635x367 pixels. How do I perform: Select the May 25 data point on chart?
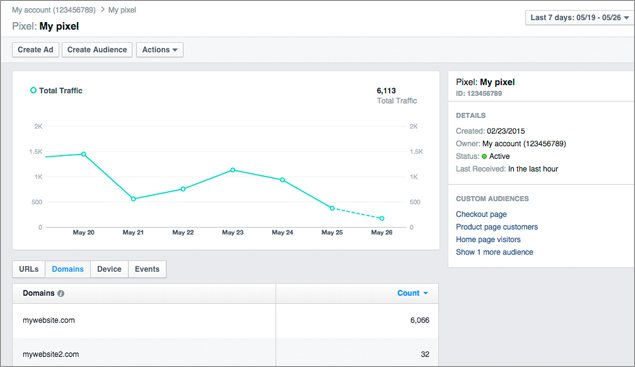point(332,208)
